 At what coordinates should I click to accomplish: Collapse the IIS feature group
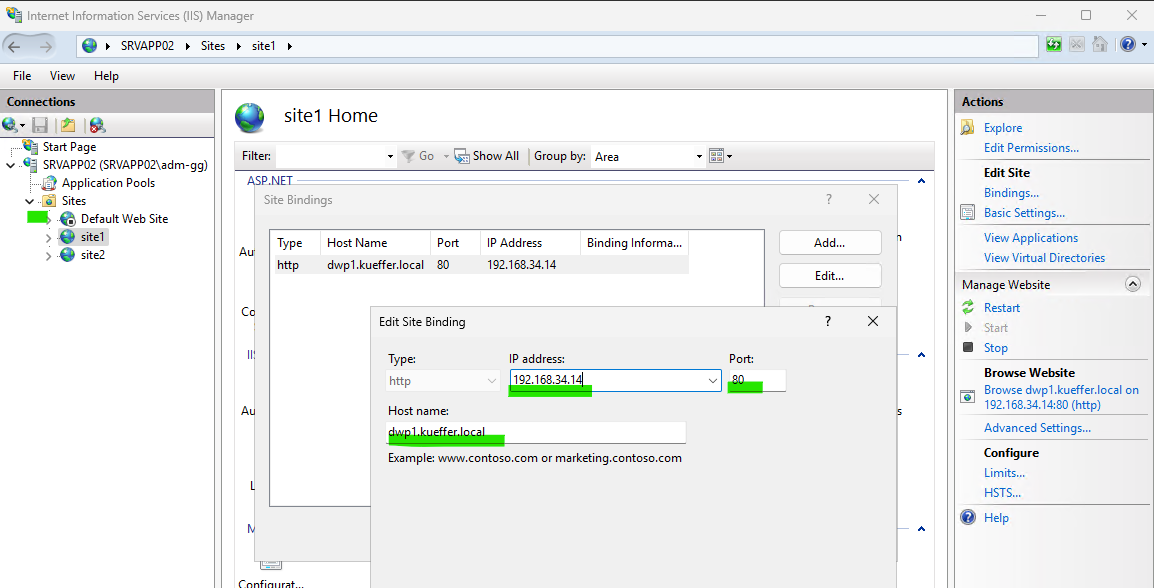tap(921, 355)
